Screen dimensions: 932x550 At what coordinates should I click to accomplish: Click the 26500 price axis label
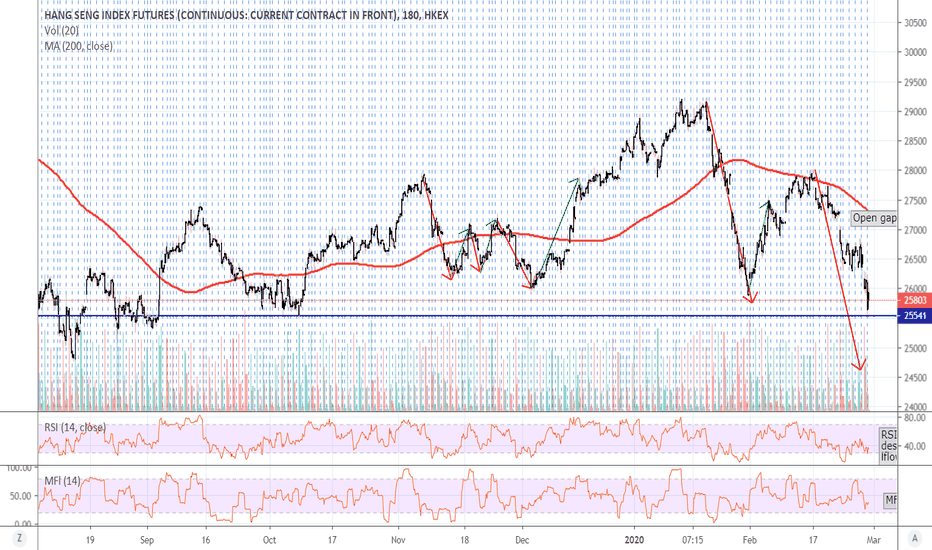pyautogui.click(x=915, y=259)
